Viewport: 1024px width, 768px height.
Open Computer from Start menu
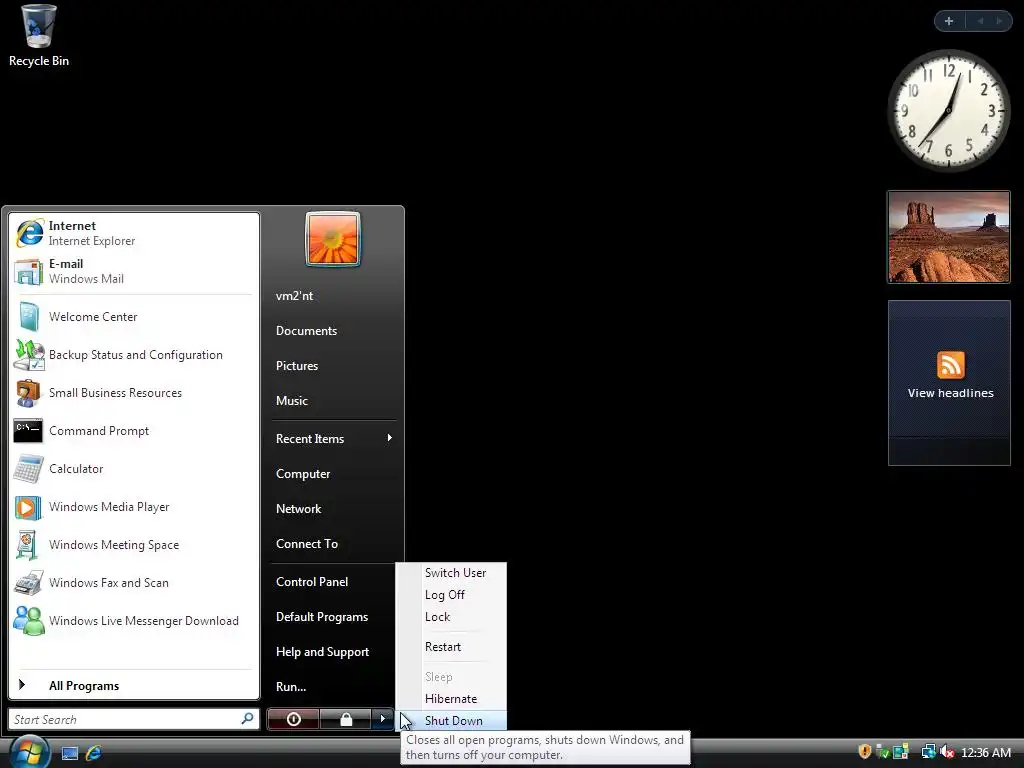click(x=333, y=473)
